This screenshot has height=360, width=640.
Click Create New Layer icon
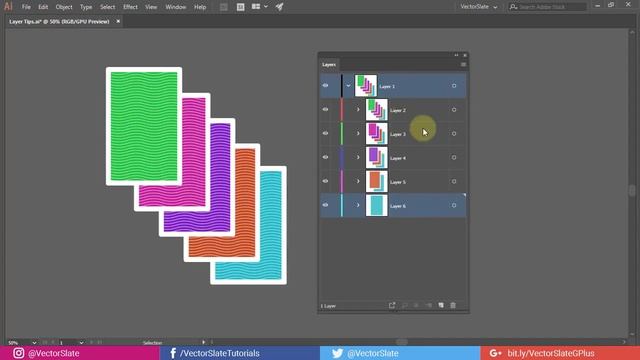click(x=441, y=305)
